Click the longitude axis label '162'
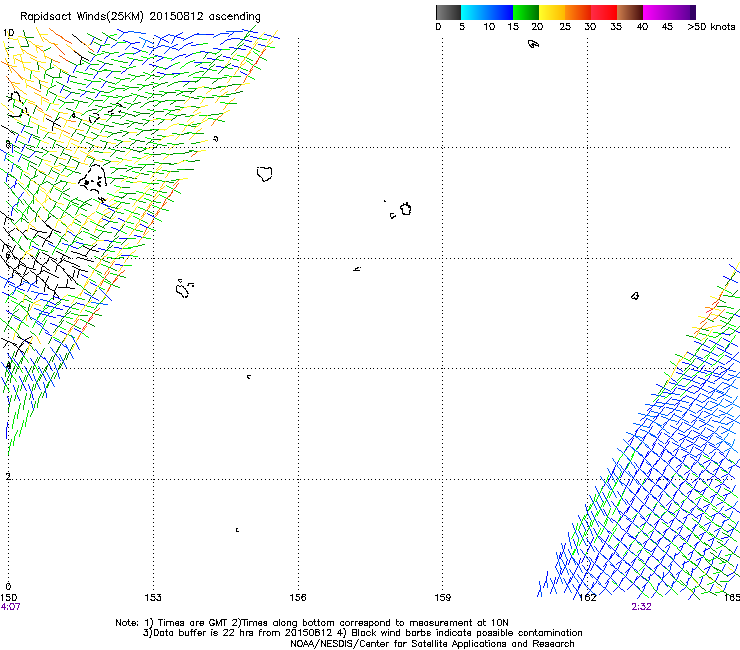 click(588, 598)
